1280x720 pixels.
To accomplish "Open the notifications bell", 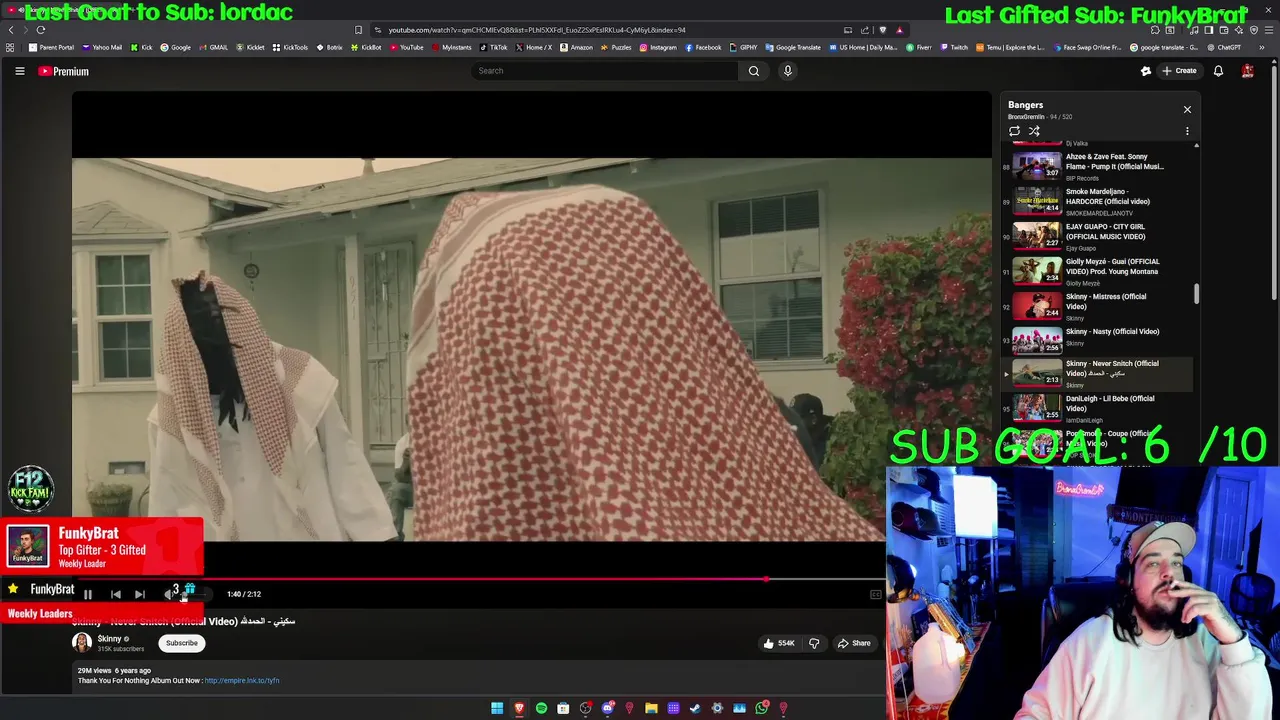I will click(1218, 71).
